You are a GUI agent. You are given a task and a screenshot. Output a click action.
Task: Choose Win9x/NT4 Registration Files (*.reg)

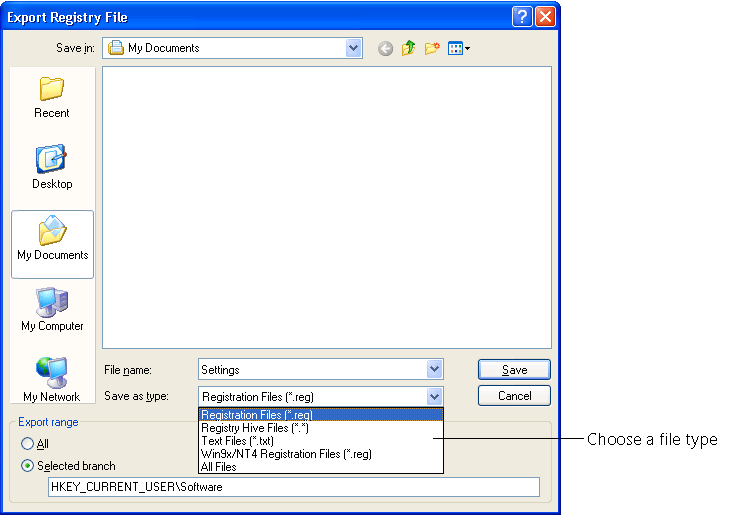pos(321,454)
